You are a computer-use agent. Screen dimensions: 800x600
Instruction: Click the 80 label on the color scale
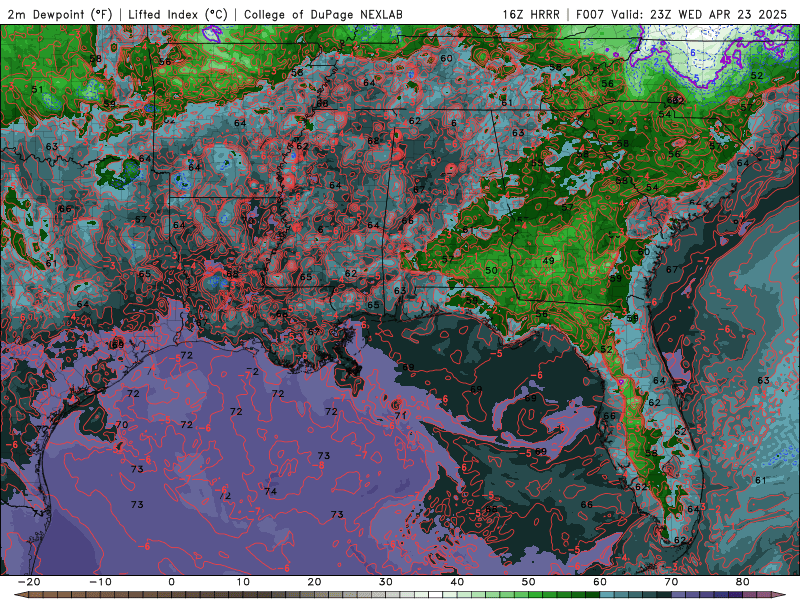coord(743,582)
